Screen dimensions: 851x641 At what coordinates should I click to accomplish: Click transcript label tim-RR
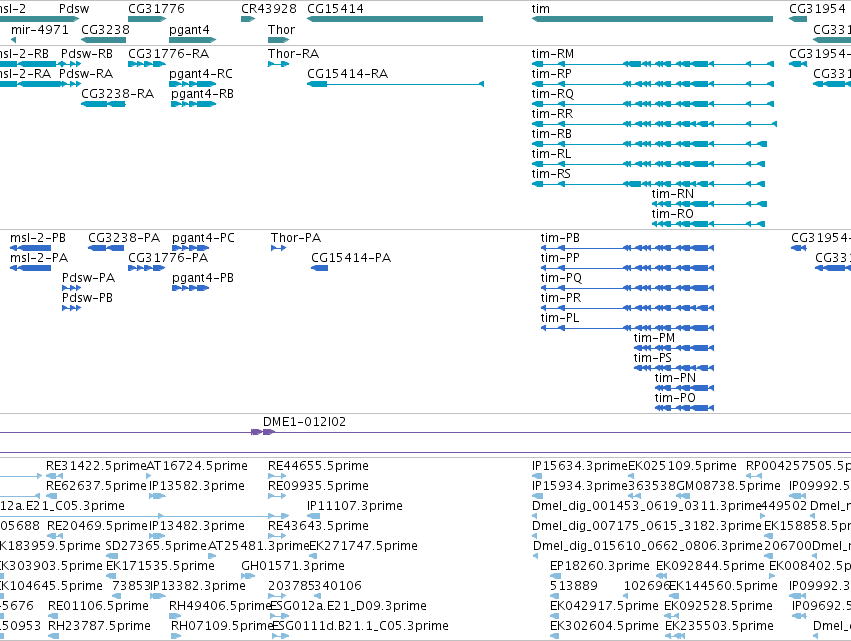552,114
